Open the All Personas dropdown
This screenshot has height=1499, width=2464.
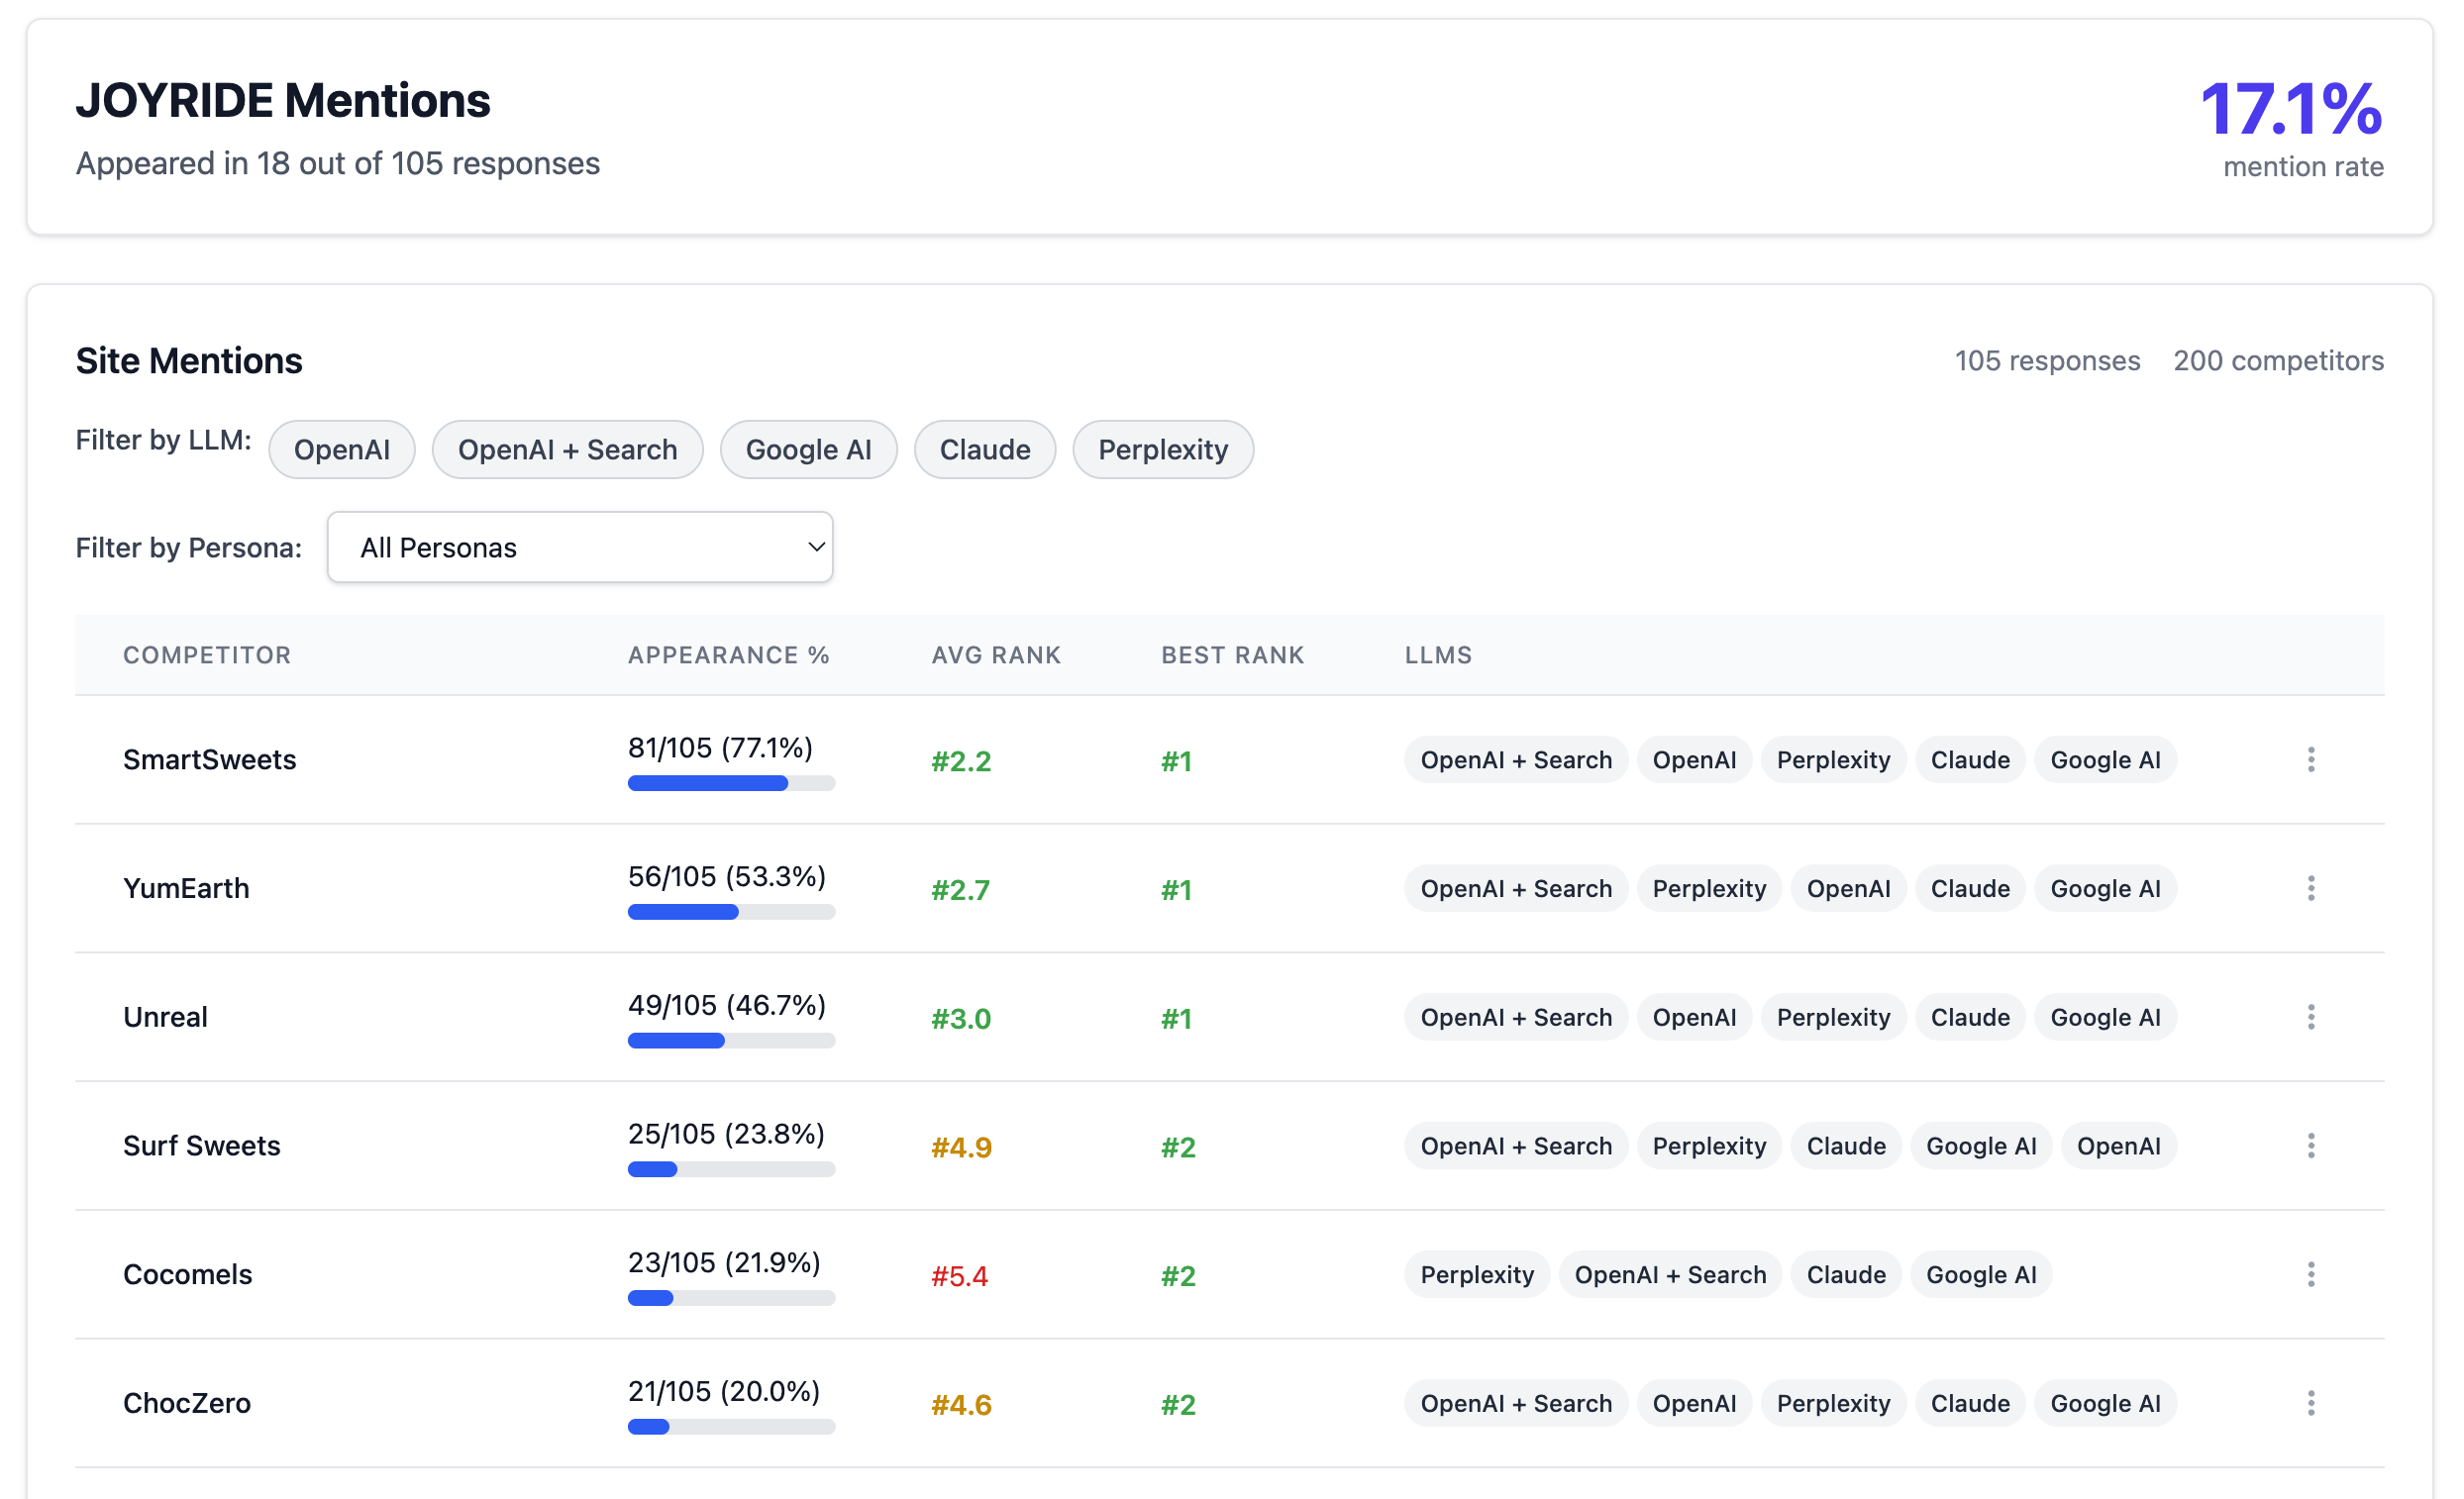580,547
